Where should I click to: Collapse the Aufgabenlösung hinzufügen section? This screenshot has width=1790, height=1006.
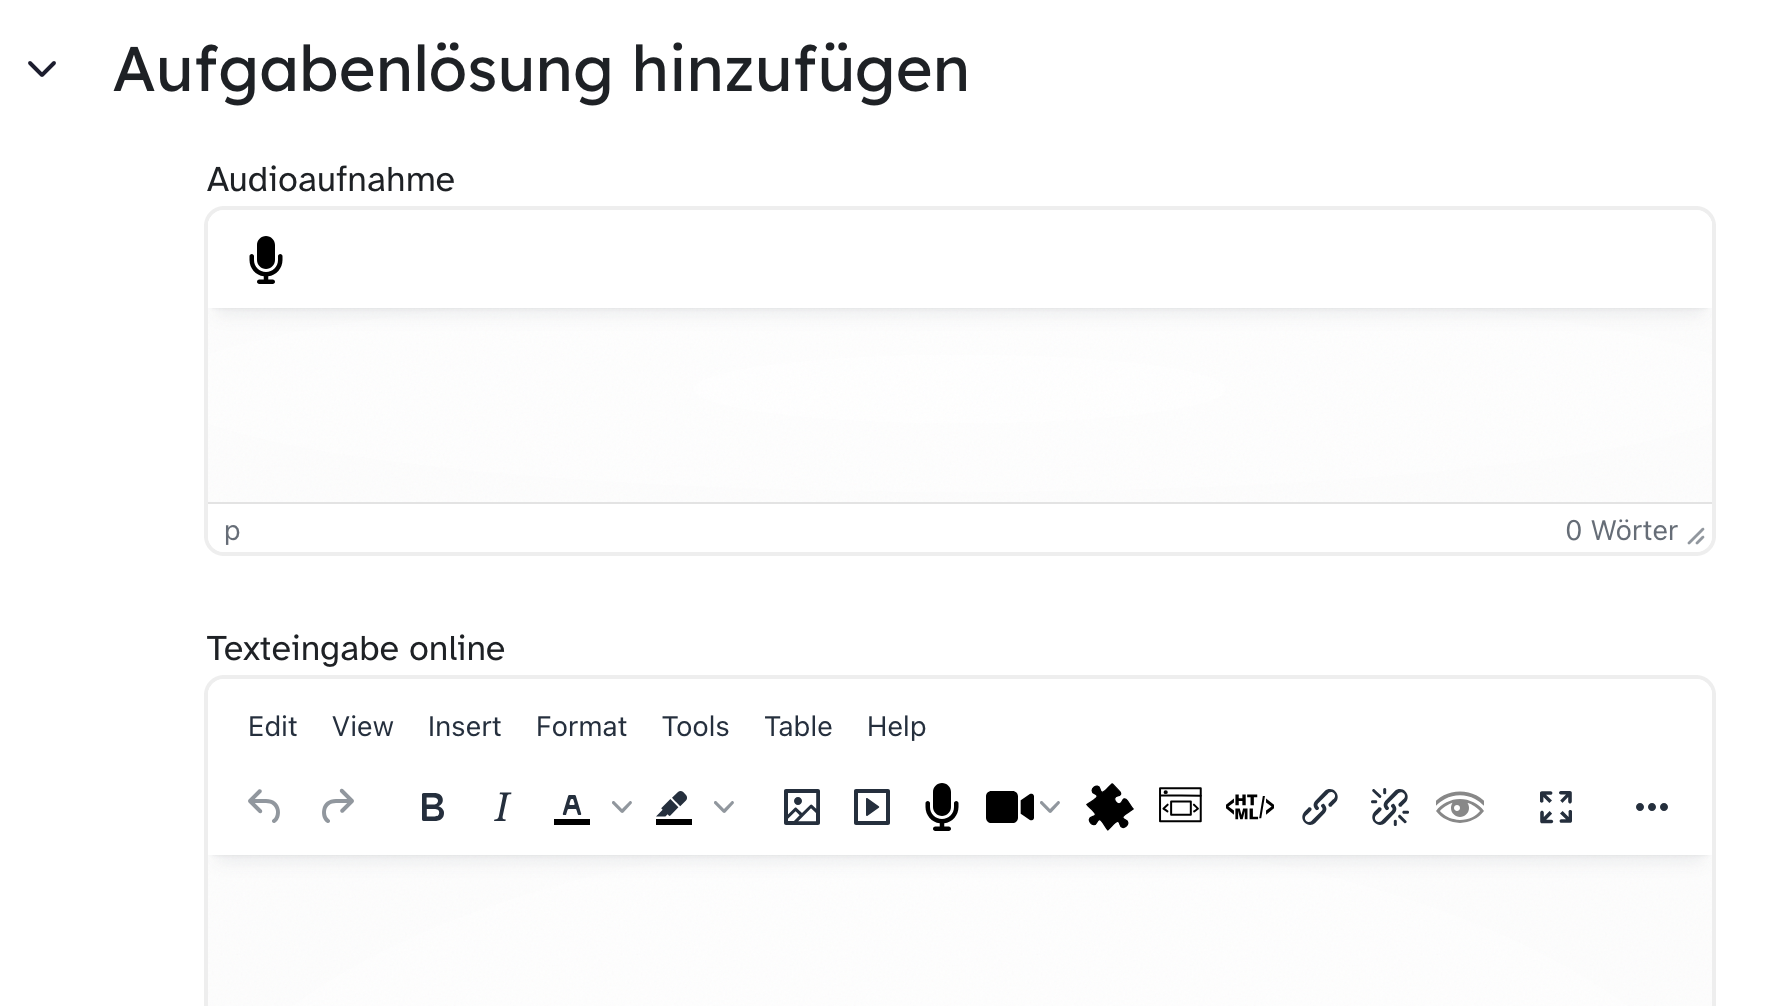point(42,69)
